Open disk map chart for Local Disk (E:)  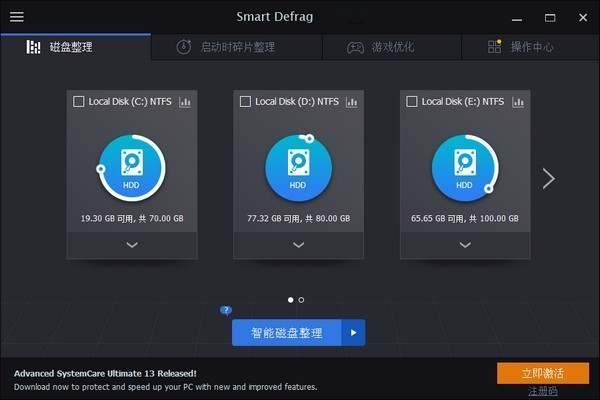coord(518,102)
